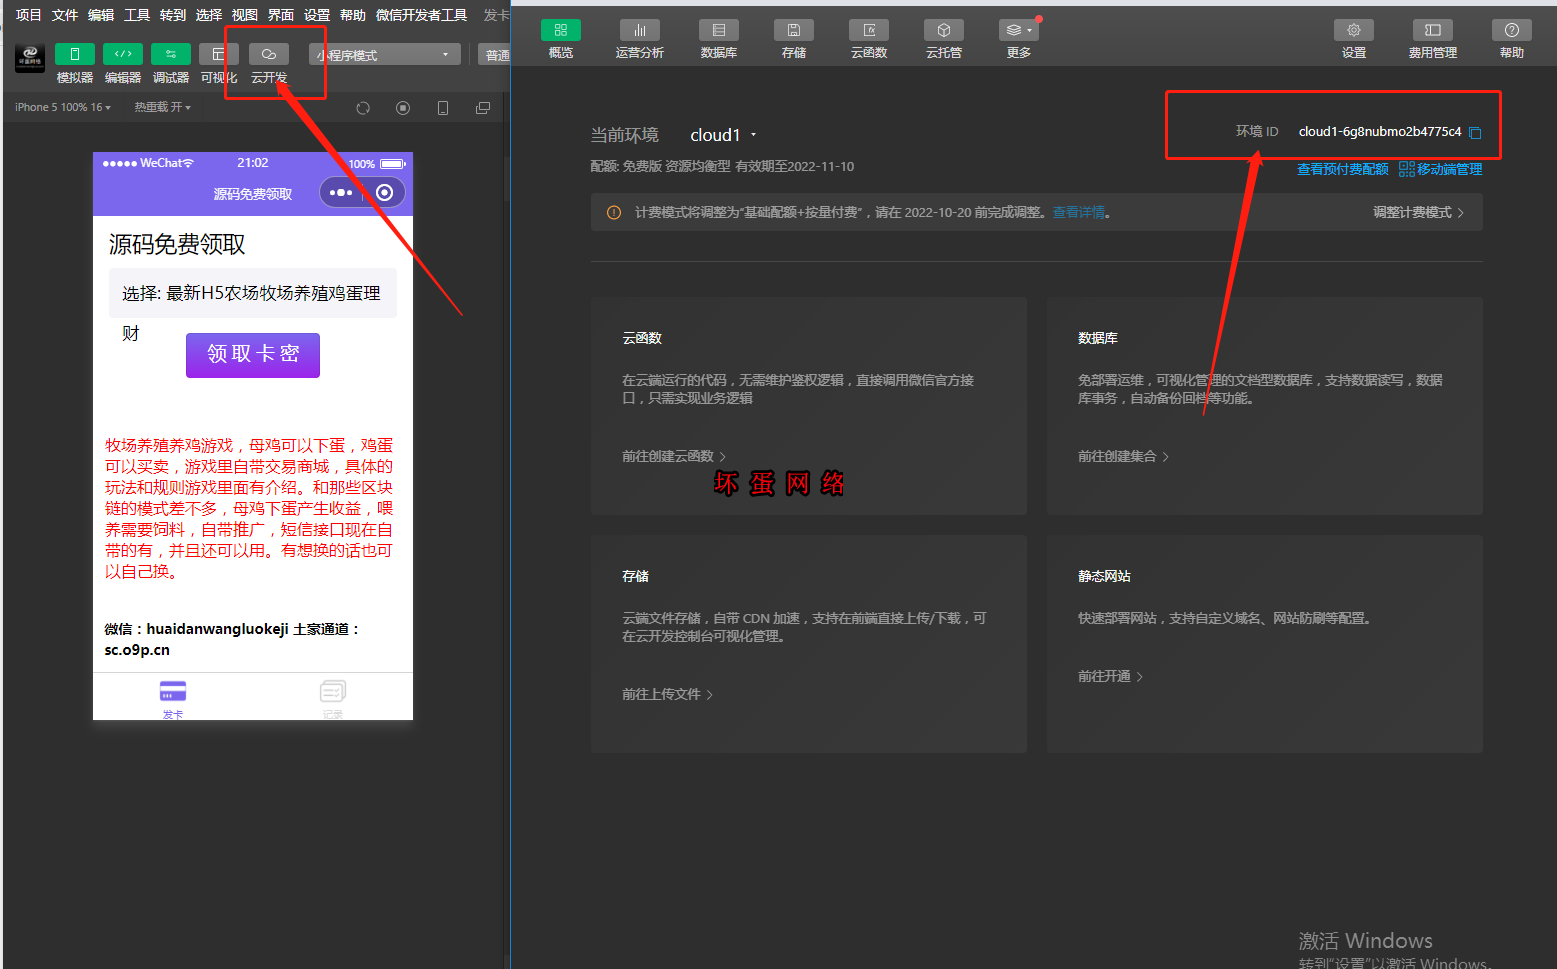Open 费用管理 billing management
1557x969 pixels.
pos(1433,40)
